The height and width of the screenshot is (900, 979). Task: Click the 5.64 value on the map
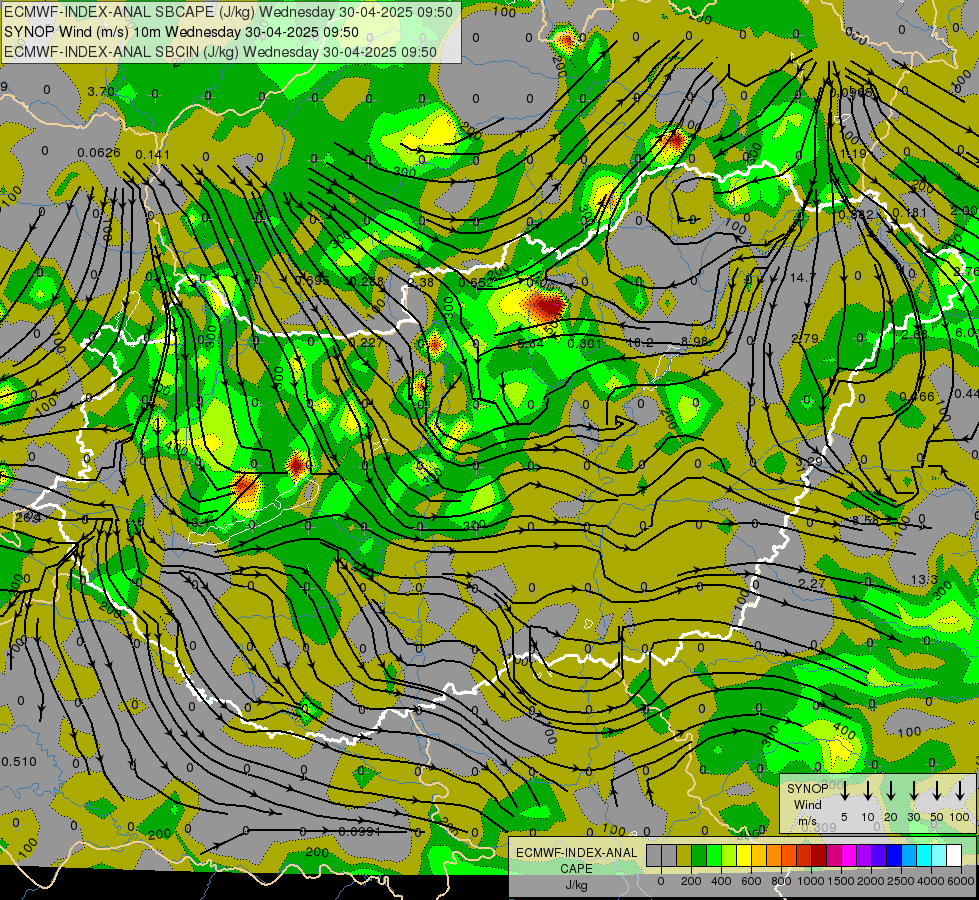[x=531, y=343]
